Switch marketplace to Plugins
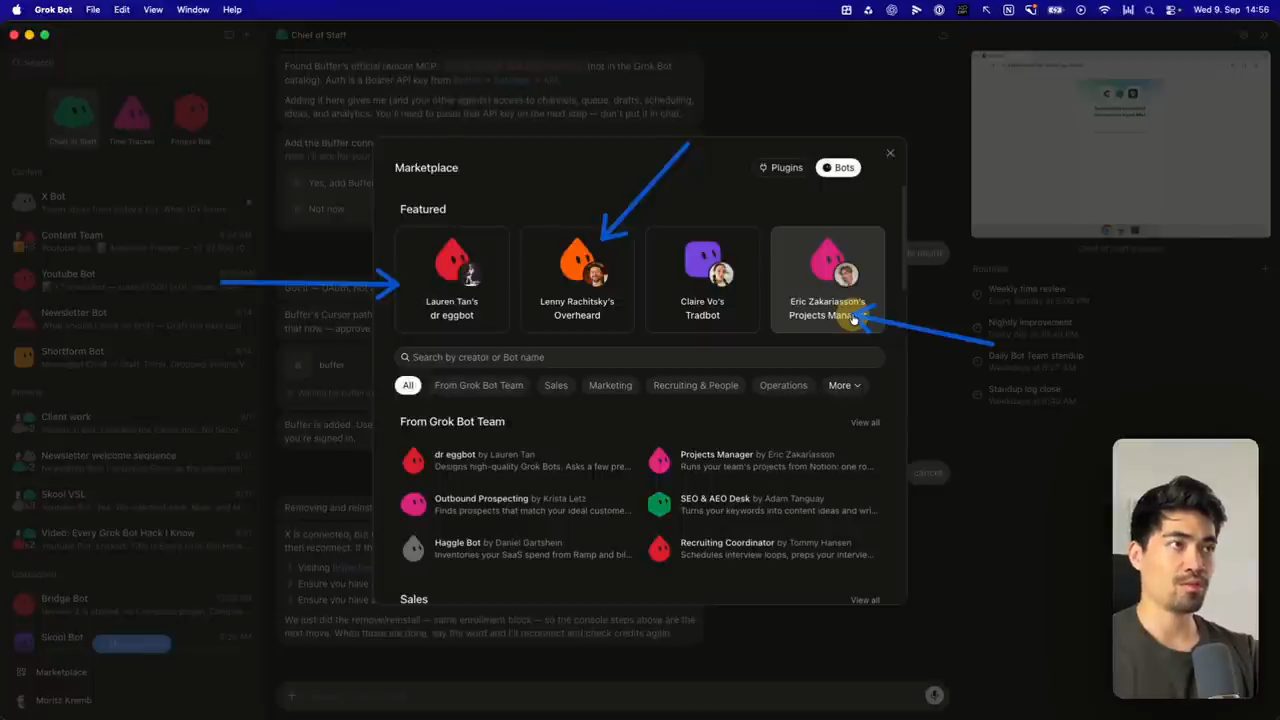The height and width of the screenshot is (720, 1280). pyautogui.click(x=781, y=168)
